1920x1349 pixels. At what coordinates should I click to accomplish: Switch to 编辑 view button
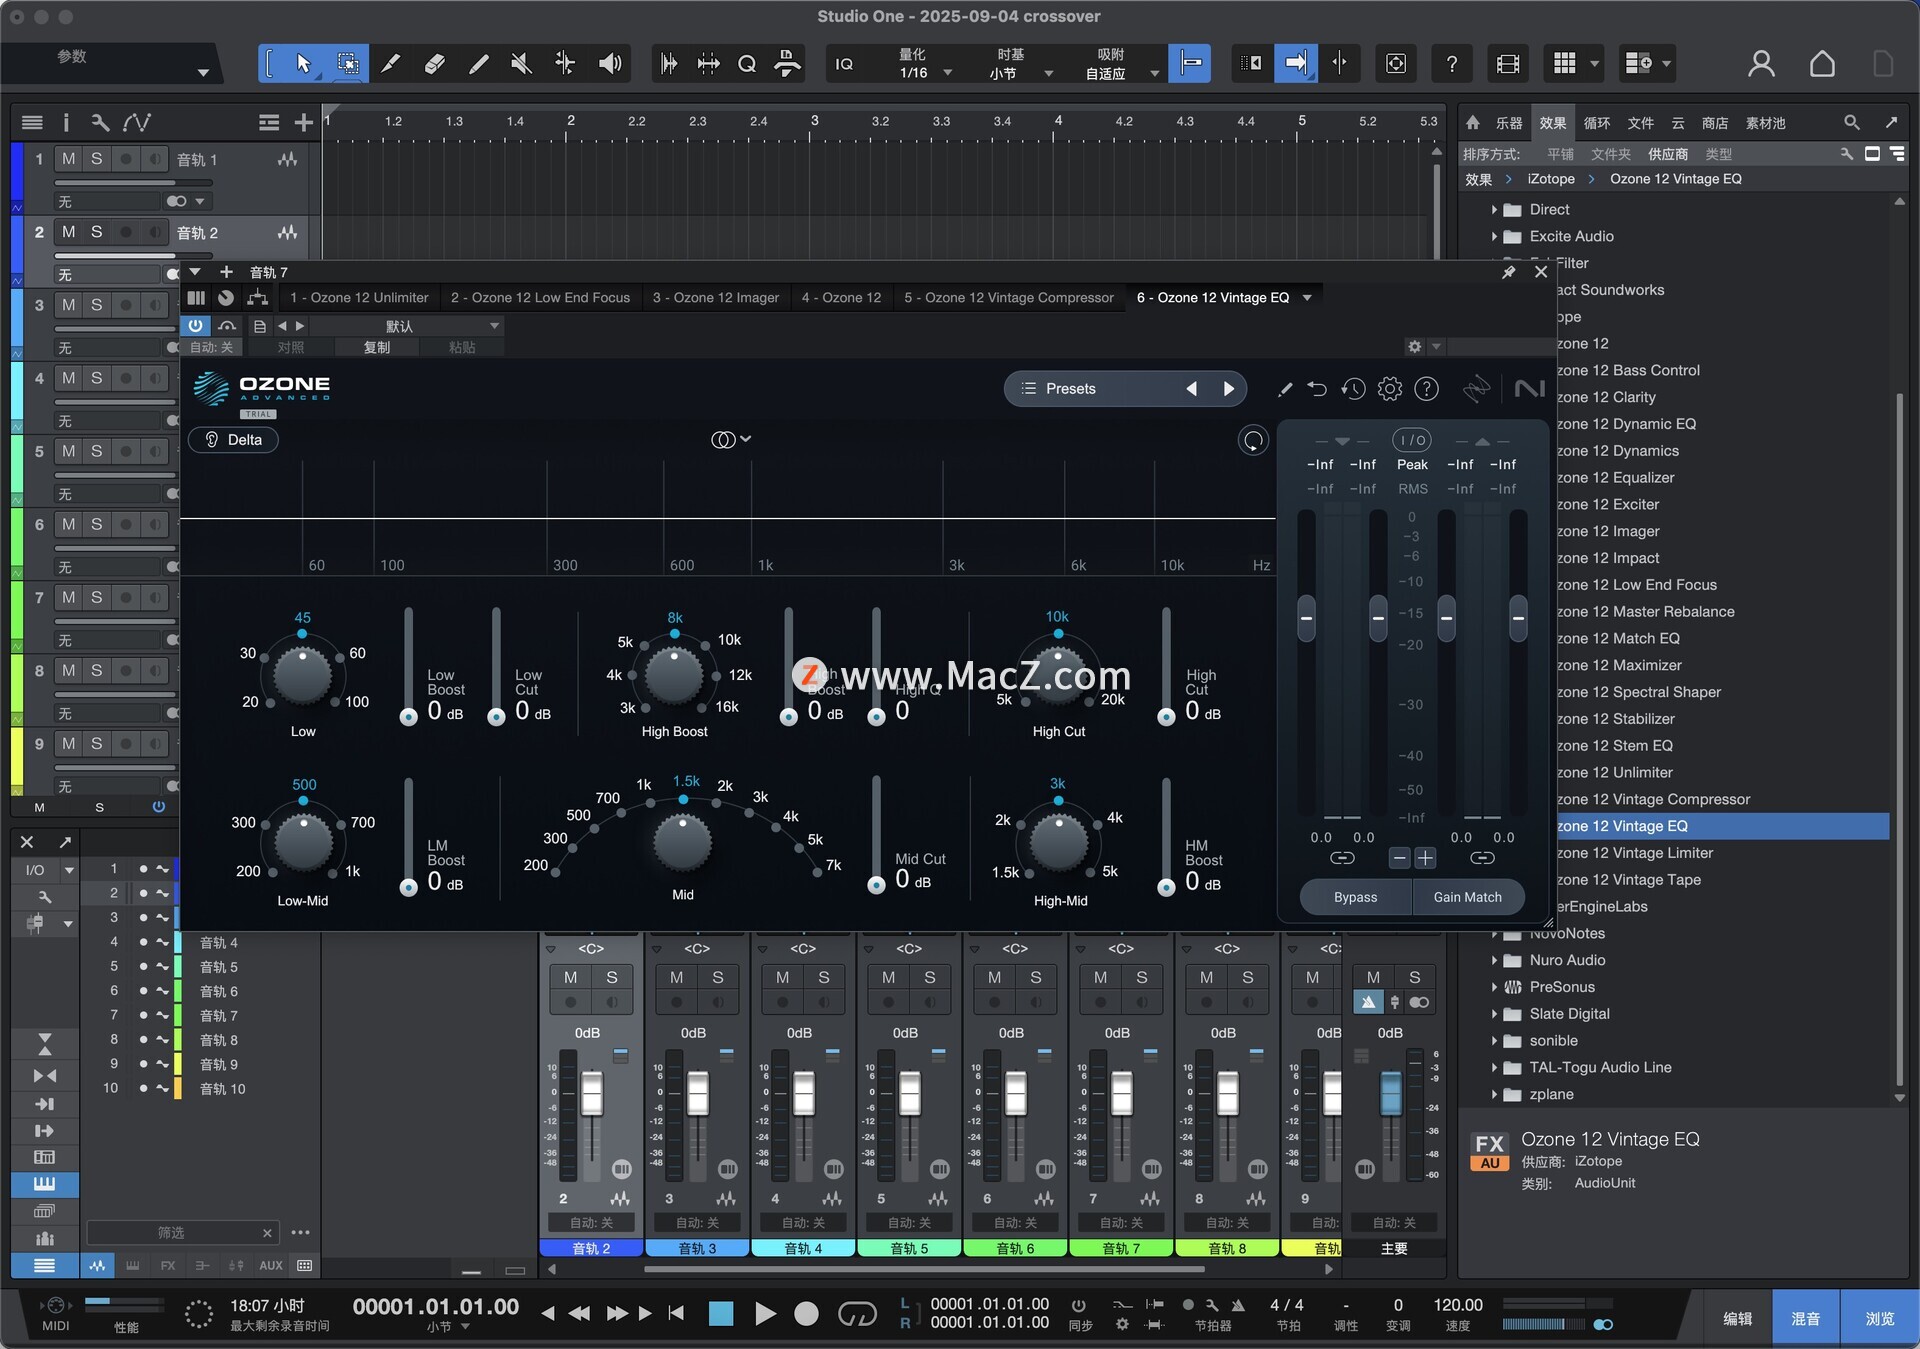point(1738,1318)
